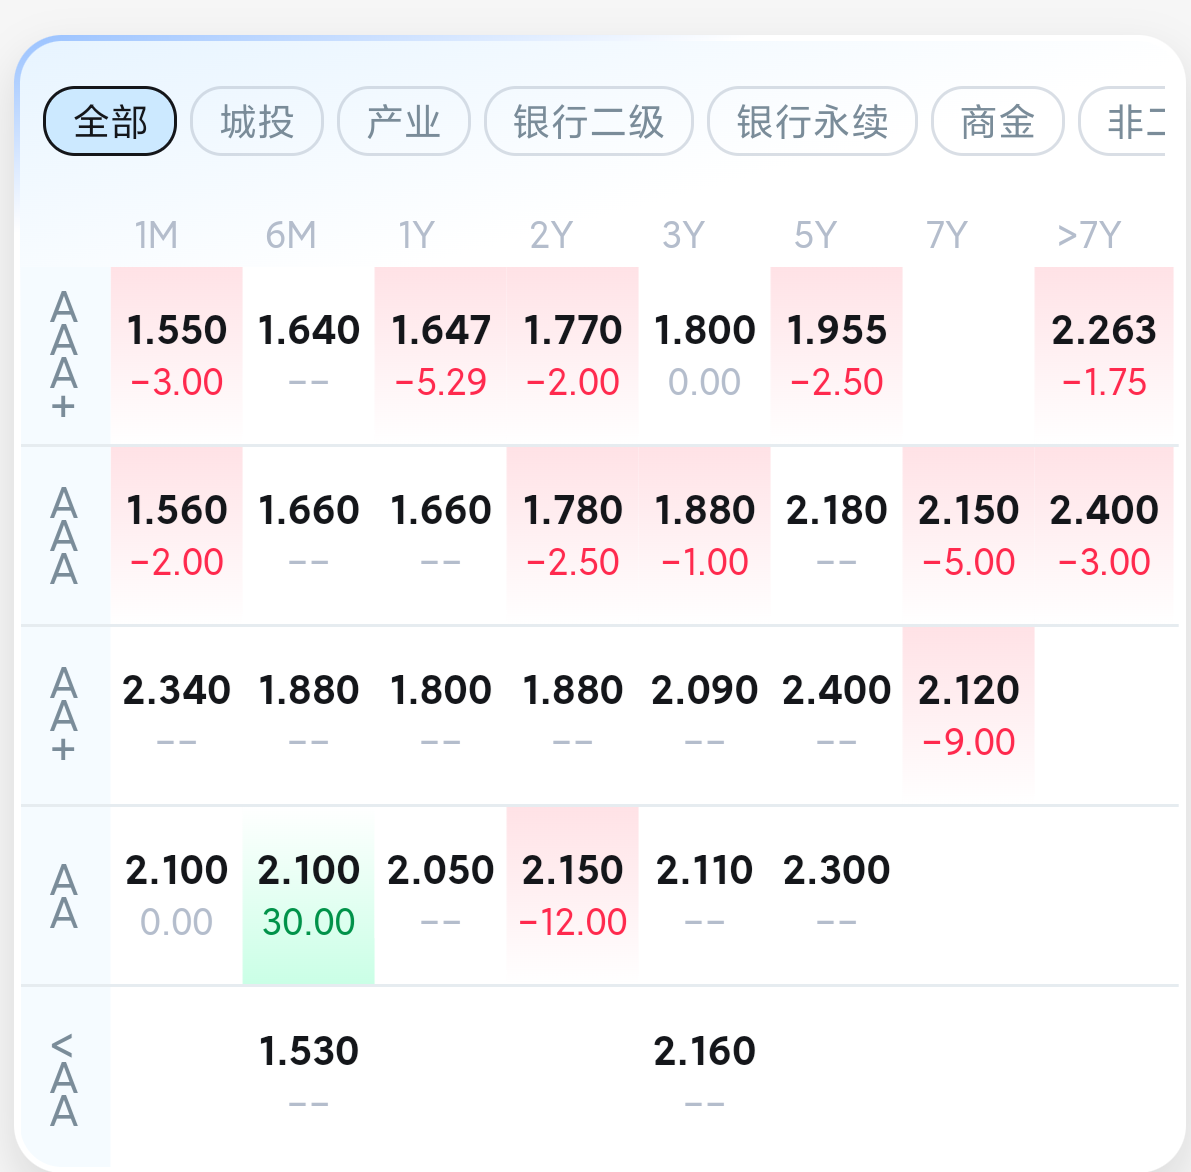Choose the 商金 filter tab

(997, 122)
